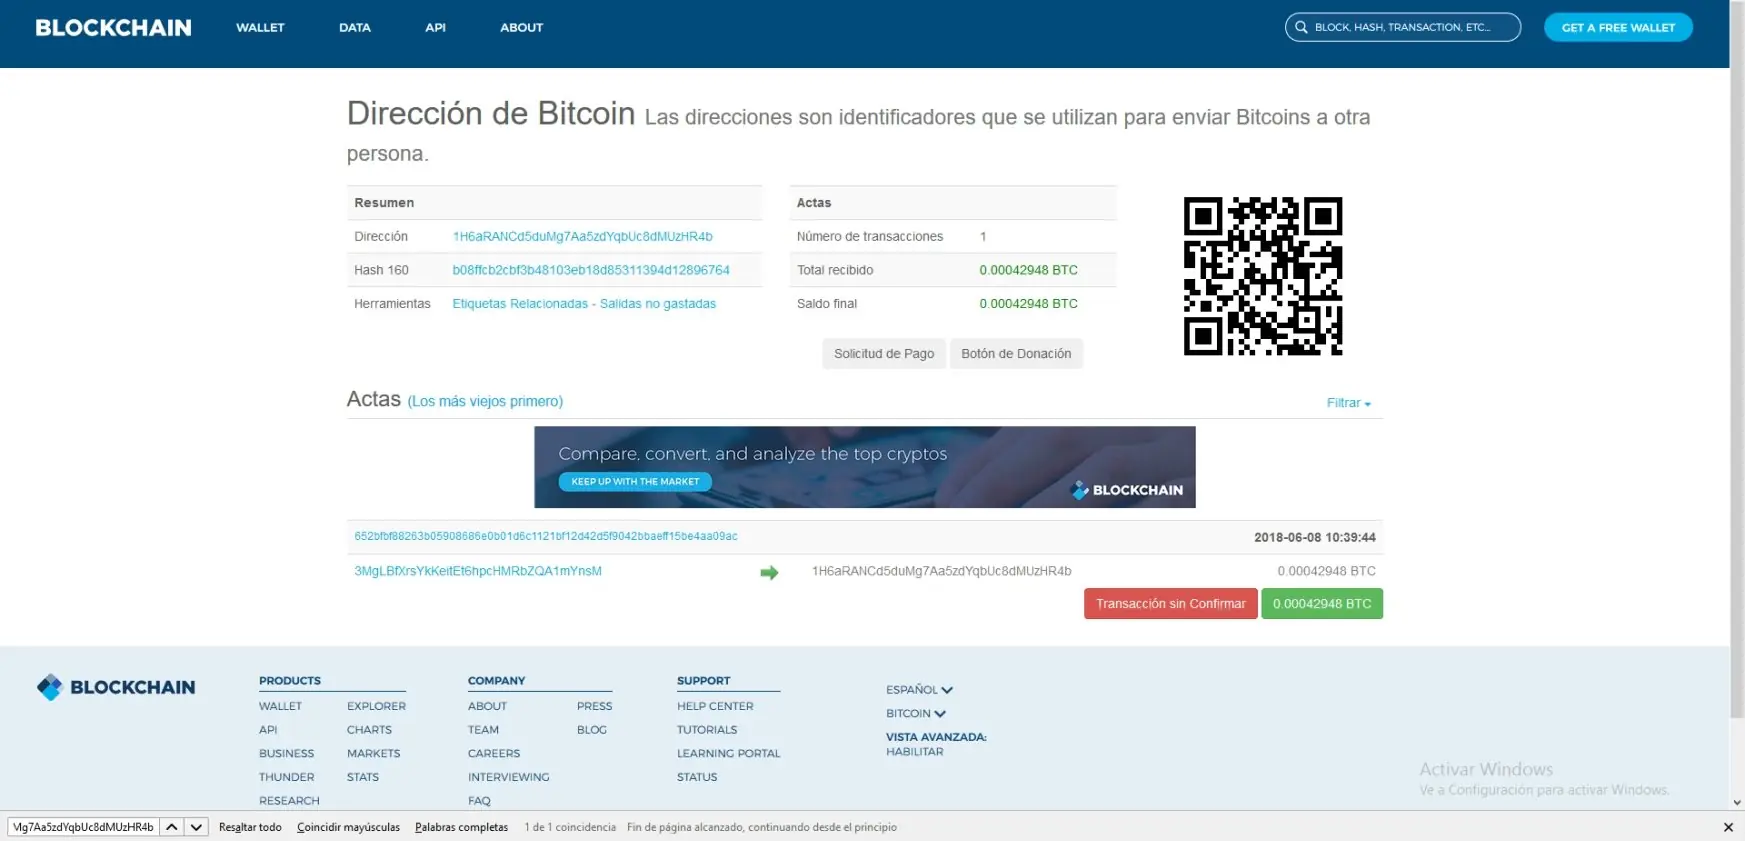
Task: Click the magnifier icon in the search box
Action: [x=1301, y=28]
